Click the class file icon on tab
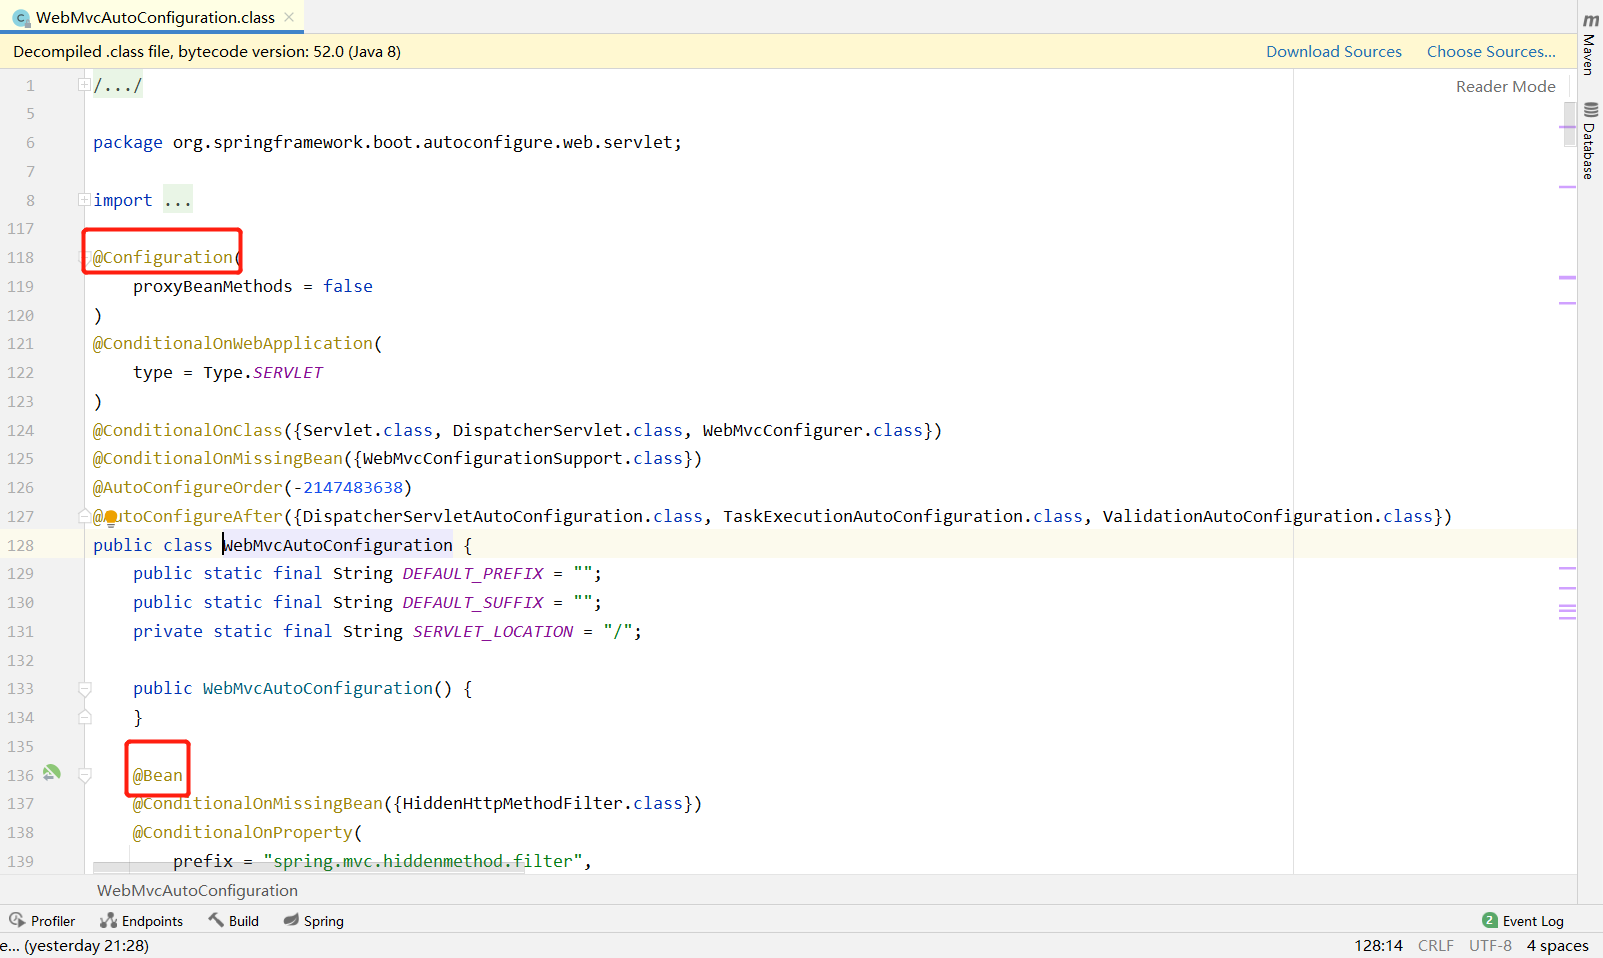The width and height of the screenshot is (1603, 958). pos(21,18)
